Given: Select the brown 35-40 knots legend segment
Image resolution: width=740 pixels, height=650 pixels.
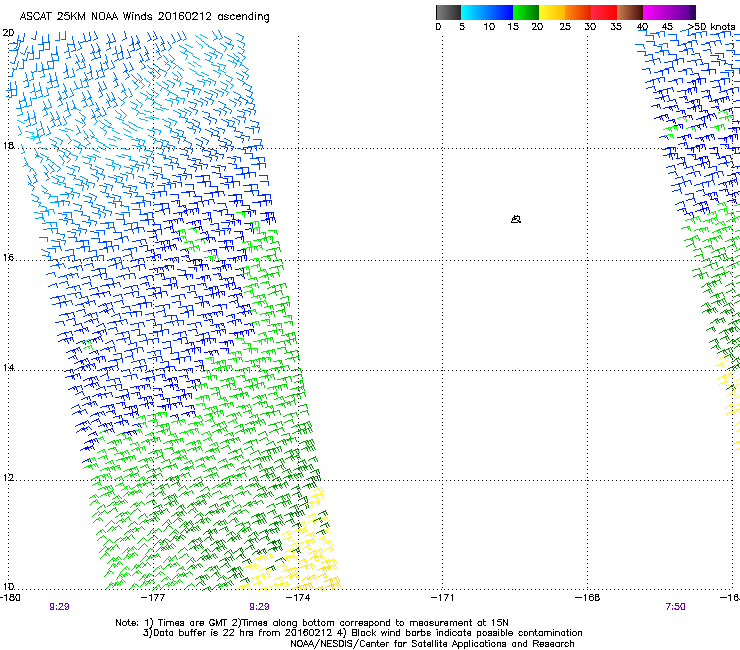Looking at the screenshot, I should (x=630, y=12).
